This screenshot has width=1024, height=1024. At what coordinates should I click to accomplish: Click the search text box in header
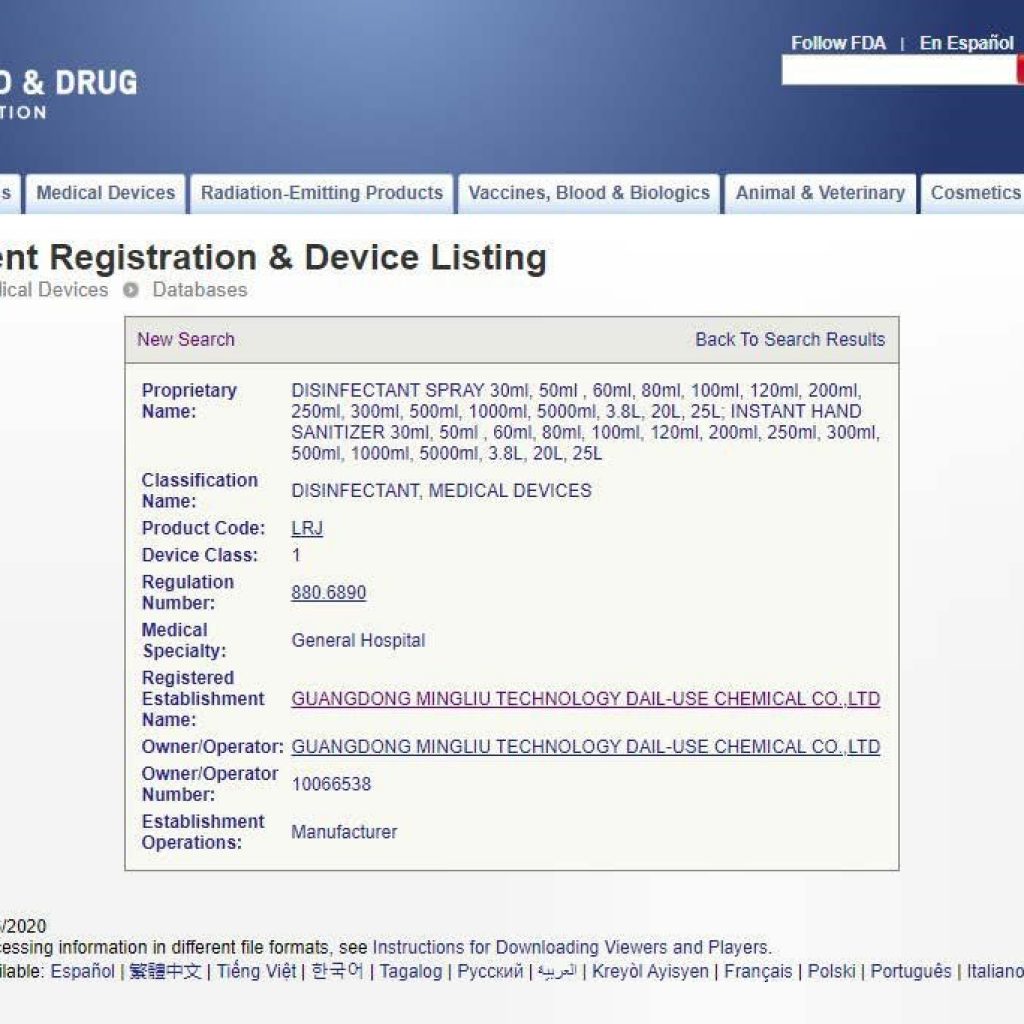point(897,70)
